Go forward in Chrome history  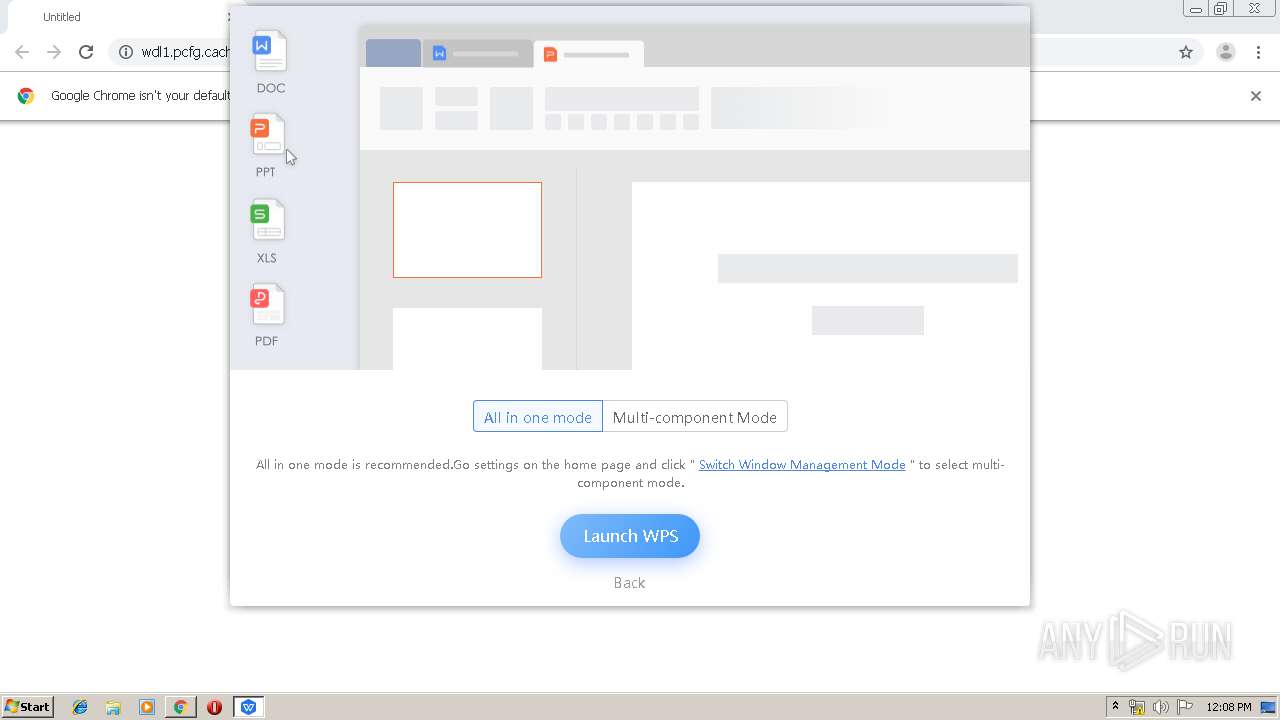(54, 52)
